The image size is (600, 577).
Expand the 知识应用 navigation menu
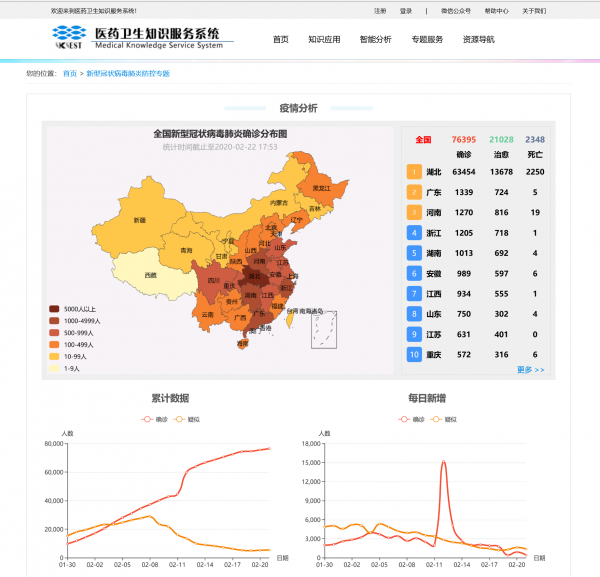(x=324, y=40)
